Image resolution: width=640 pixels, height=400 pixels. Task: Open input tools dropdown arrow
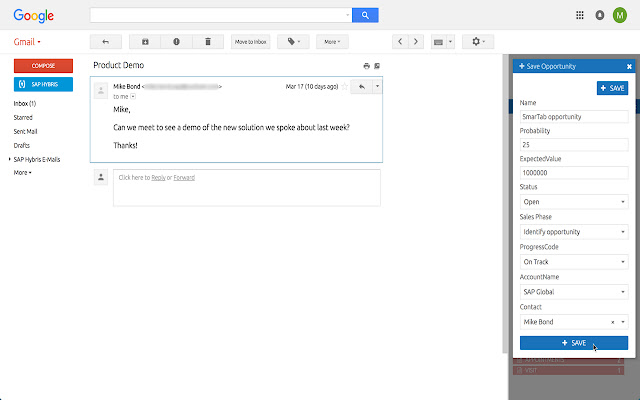[451, 42]
